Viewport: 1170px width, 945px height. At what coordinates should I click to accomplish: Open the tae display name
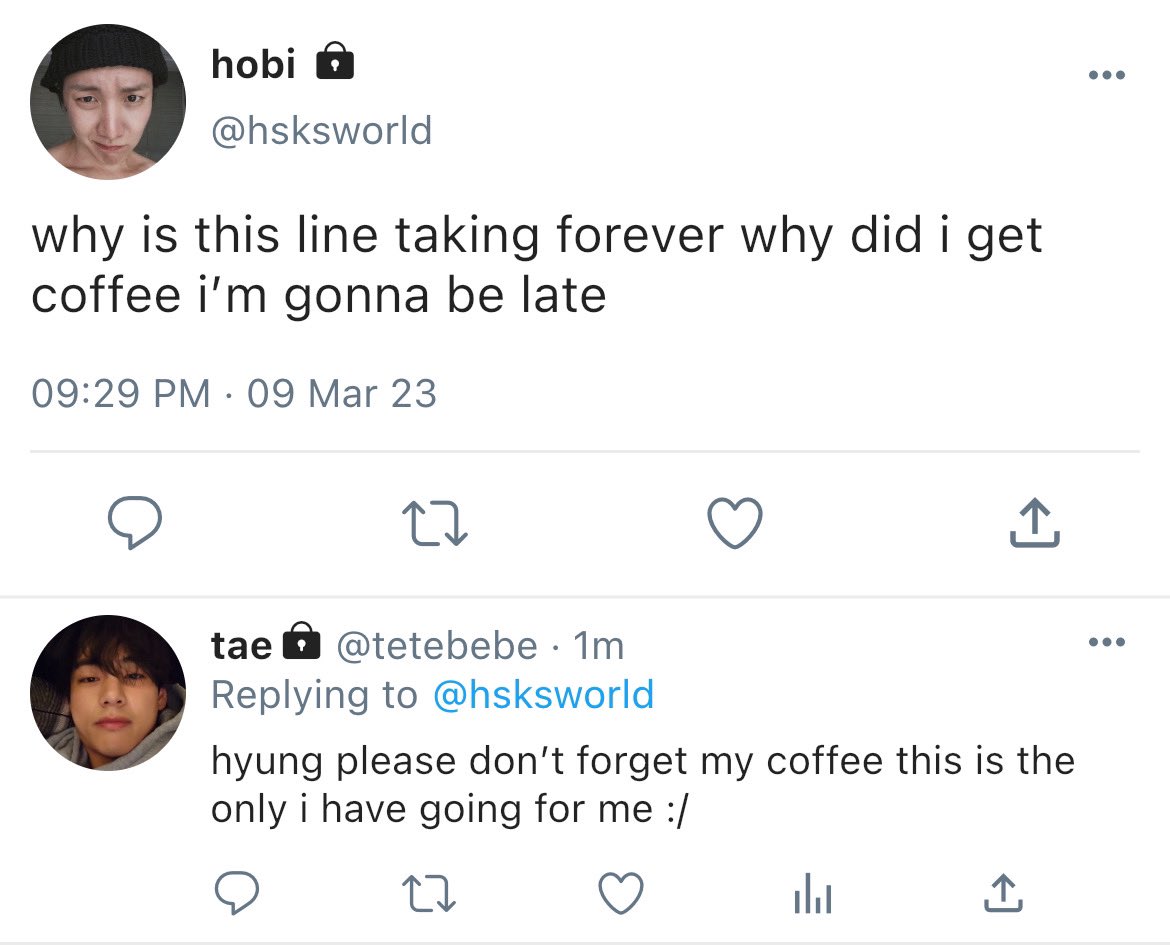pos(241,645)
